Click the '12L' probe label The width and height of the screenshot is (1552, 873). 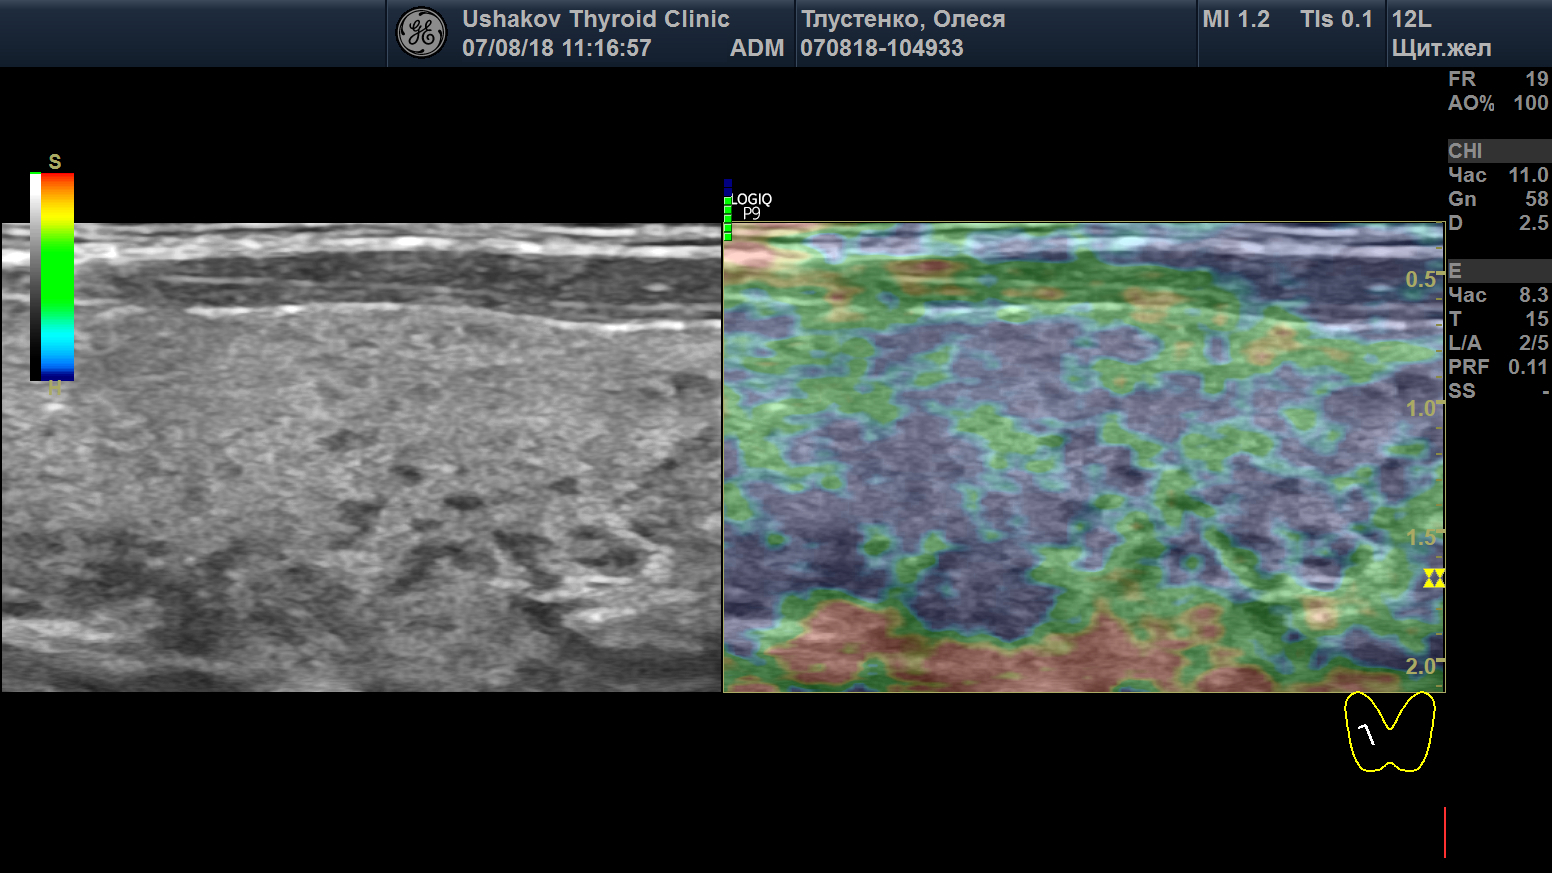pyautogui.click(x=1412, y=19)
